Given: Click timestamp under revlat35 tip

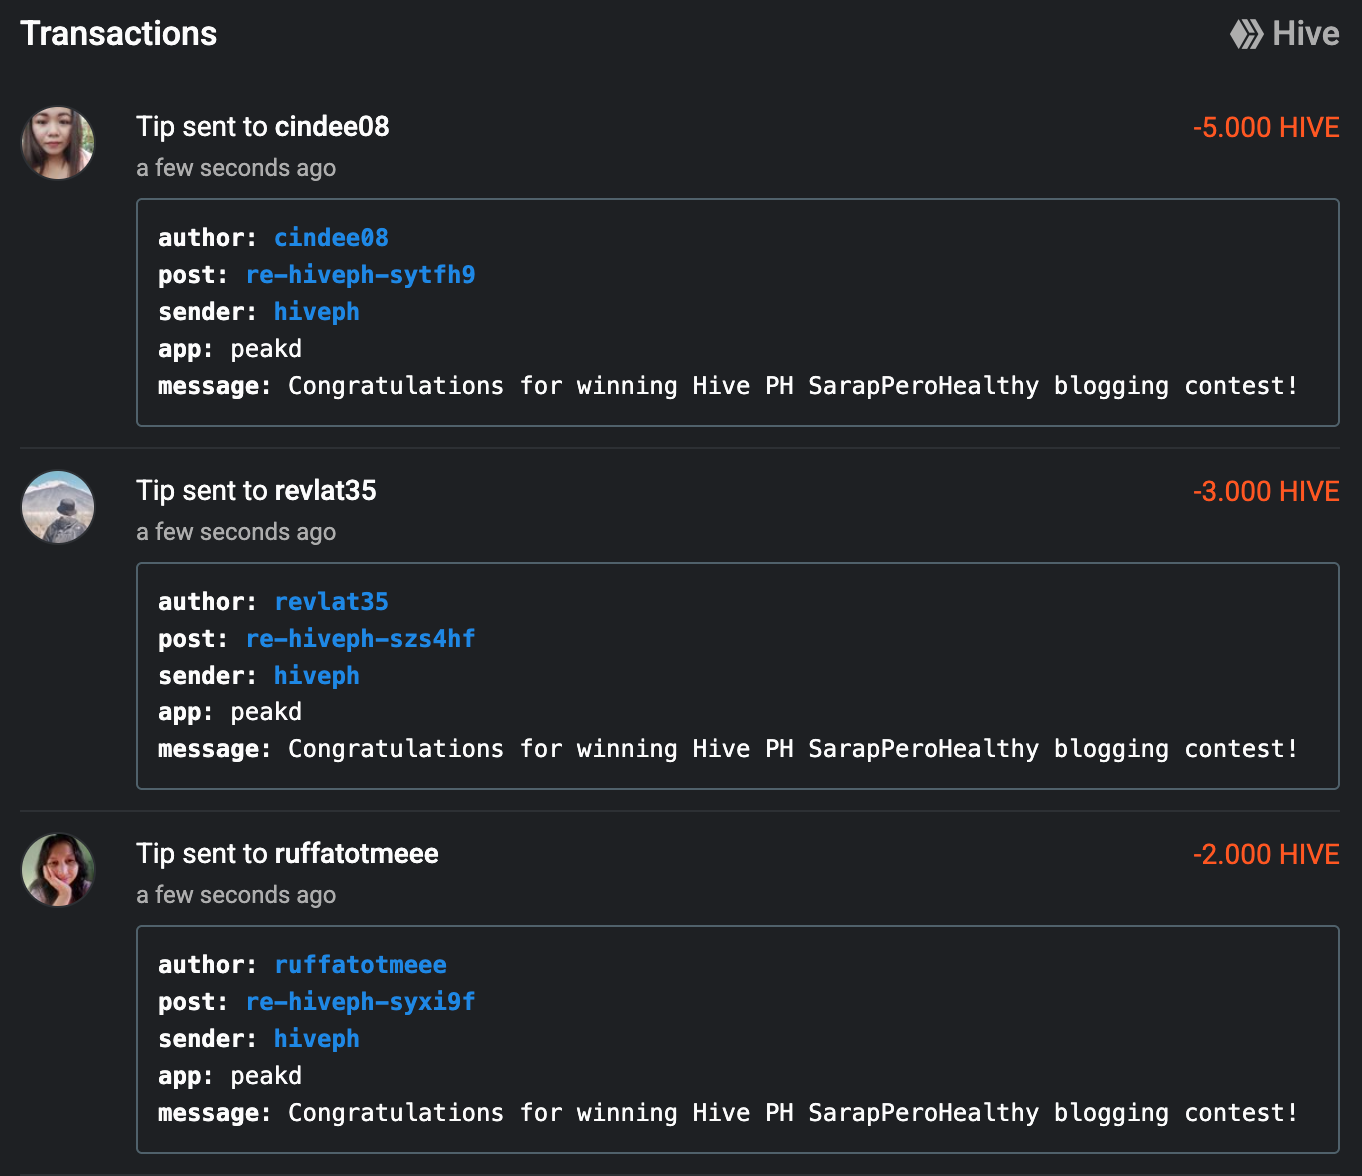Looking at the screenshot, I should click(x=236, y=532).
